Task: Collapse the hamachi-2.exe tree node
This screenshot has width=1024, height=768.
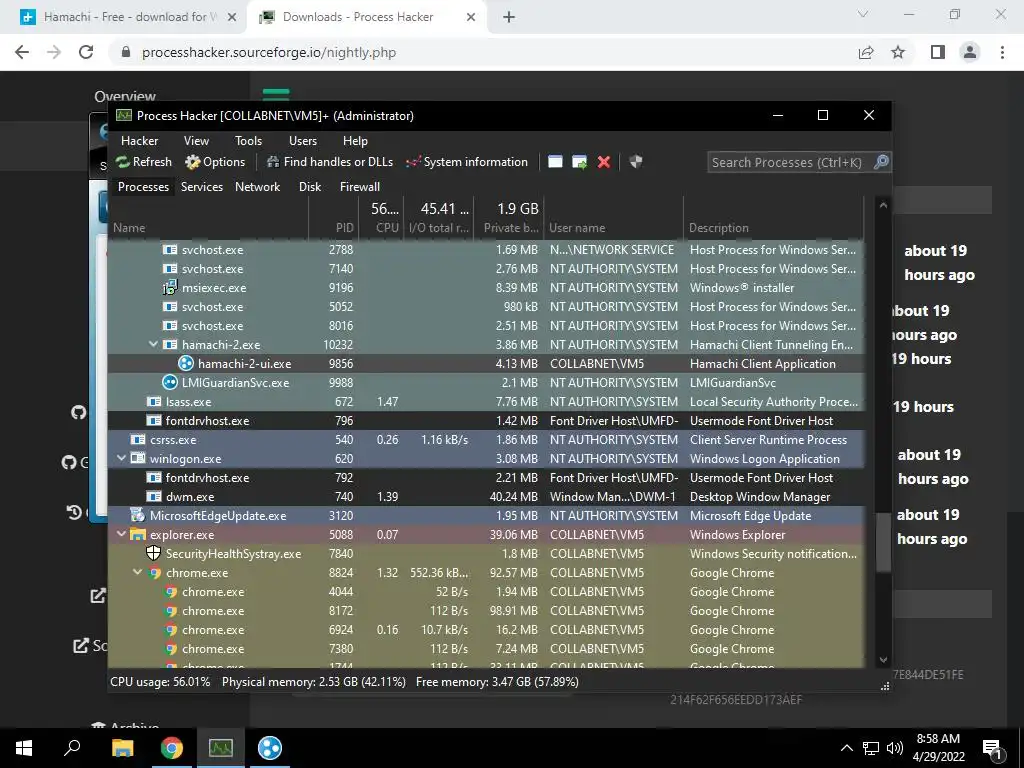Action: pos(153,344)
